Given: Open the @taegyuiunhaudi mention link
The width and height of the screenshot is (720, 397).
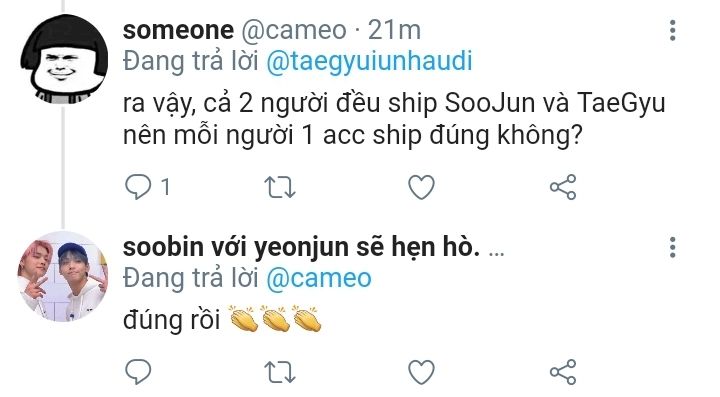Looking at the screenshot, I should coord(369,62).
